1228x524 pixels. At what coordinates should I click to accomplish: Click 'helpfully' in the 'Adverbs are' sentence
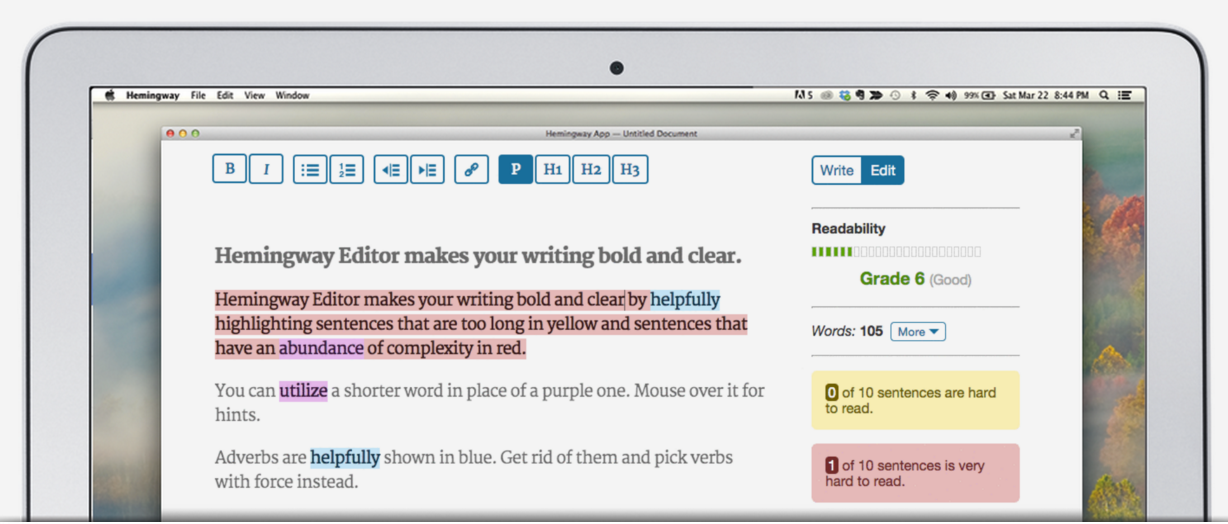pyautogui.click(x=345, y=457)
